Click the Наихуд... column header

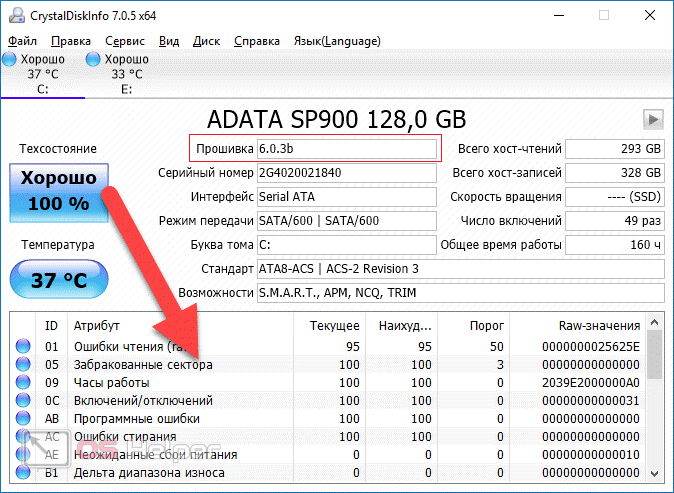(x=401, y=326)
